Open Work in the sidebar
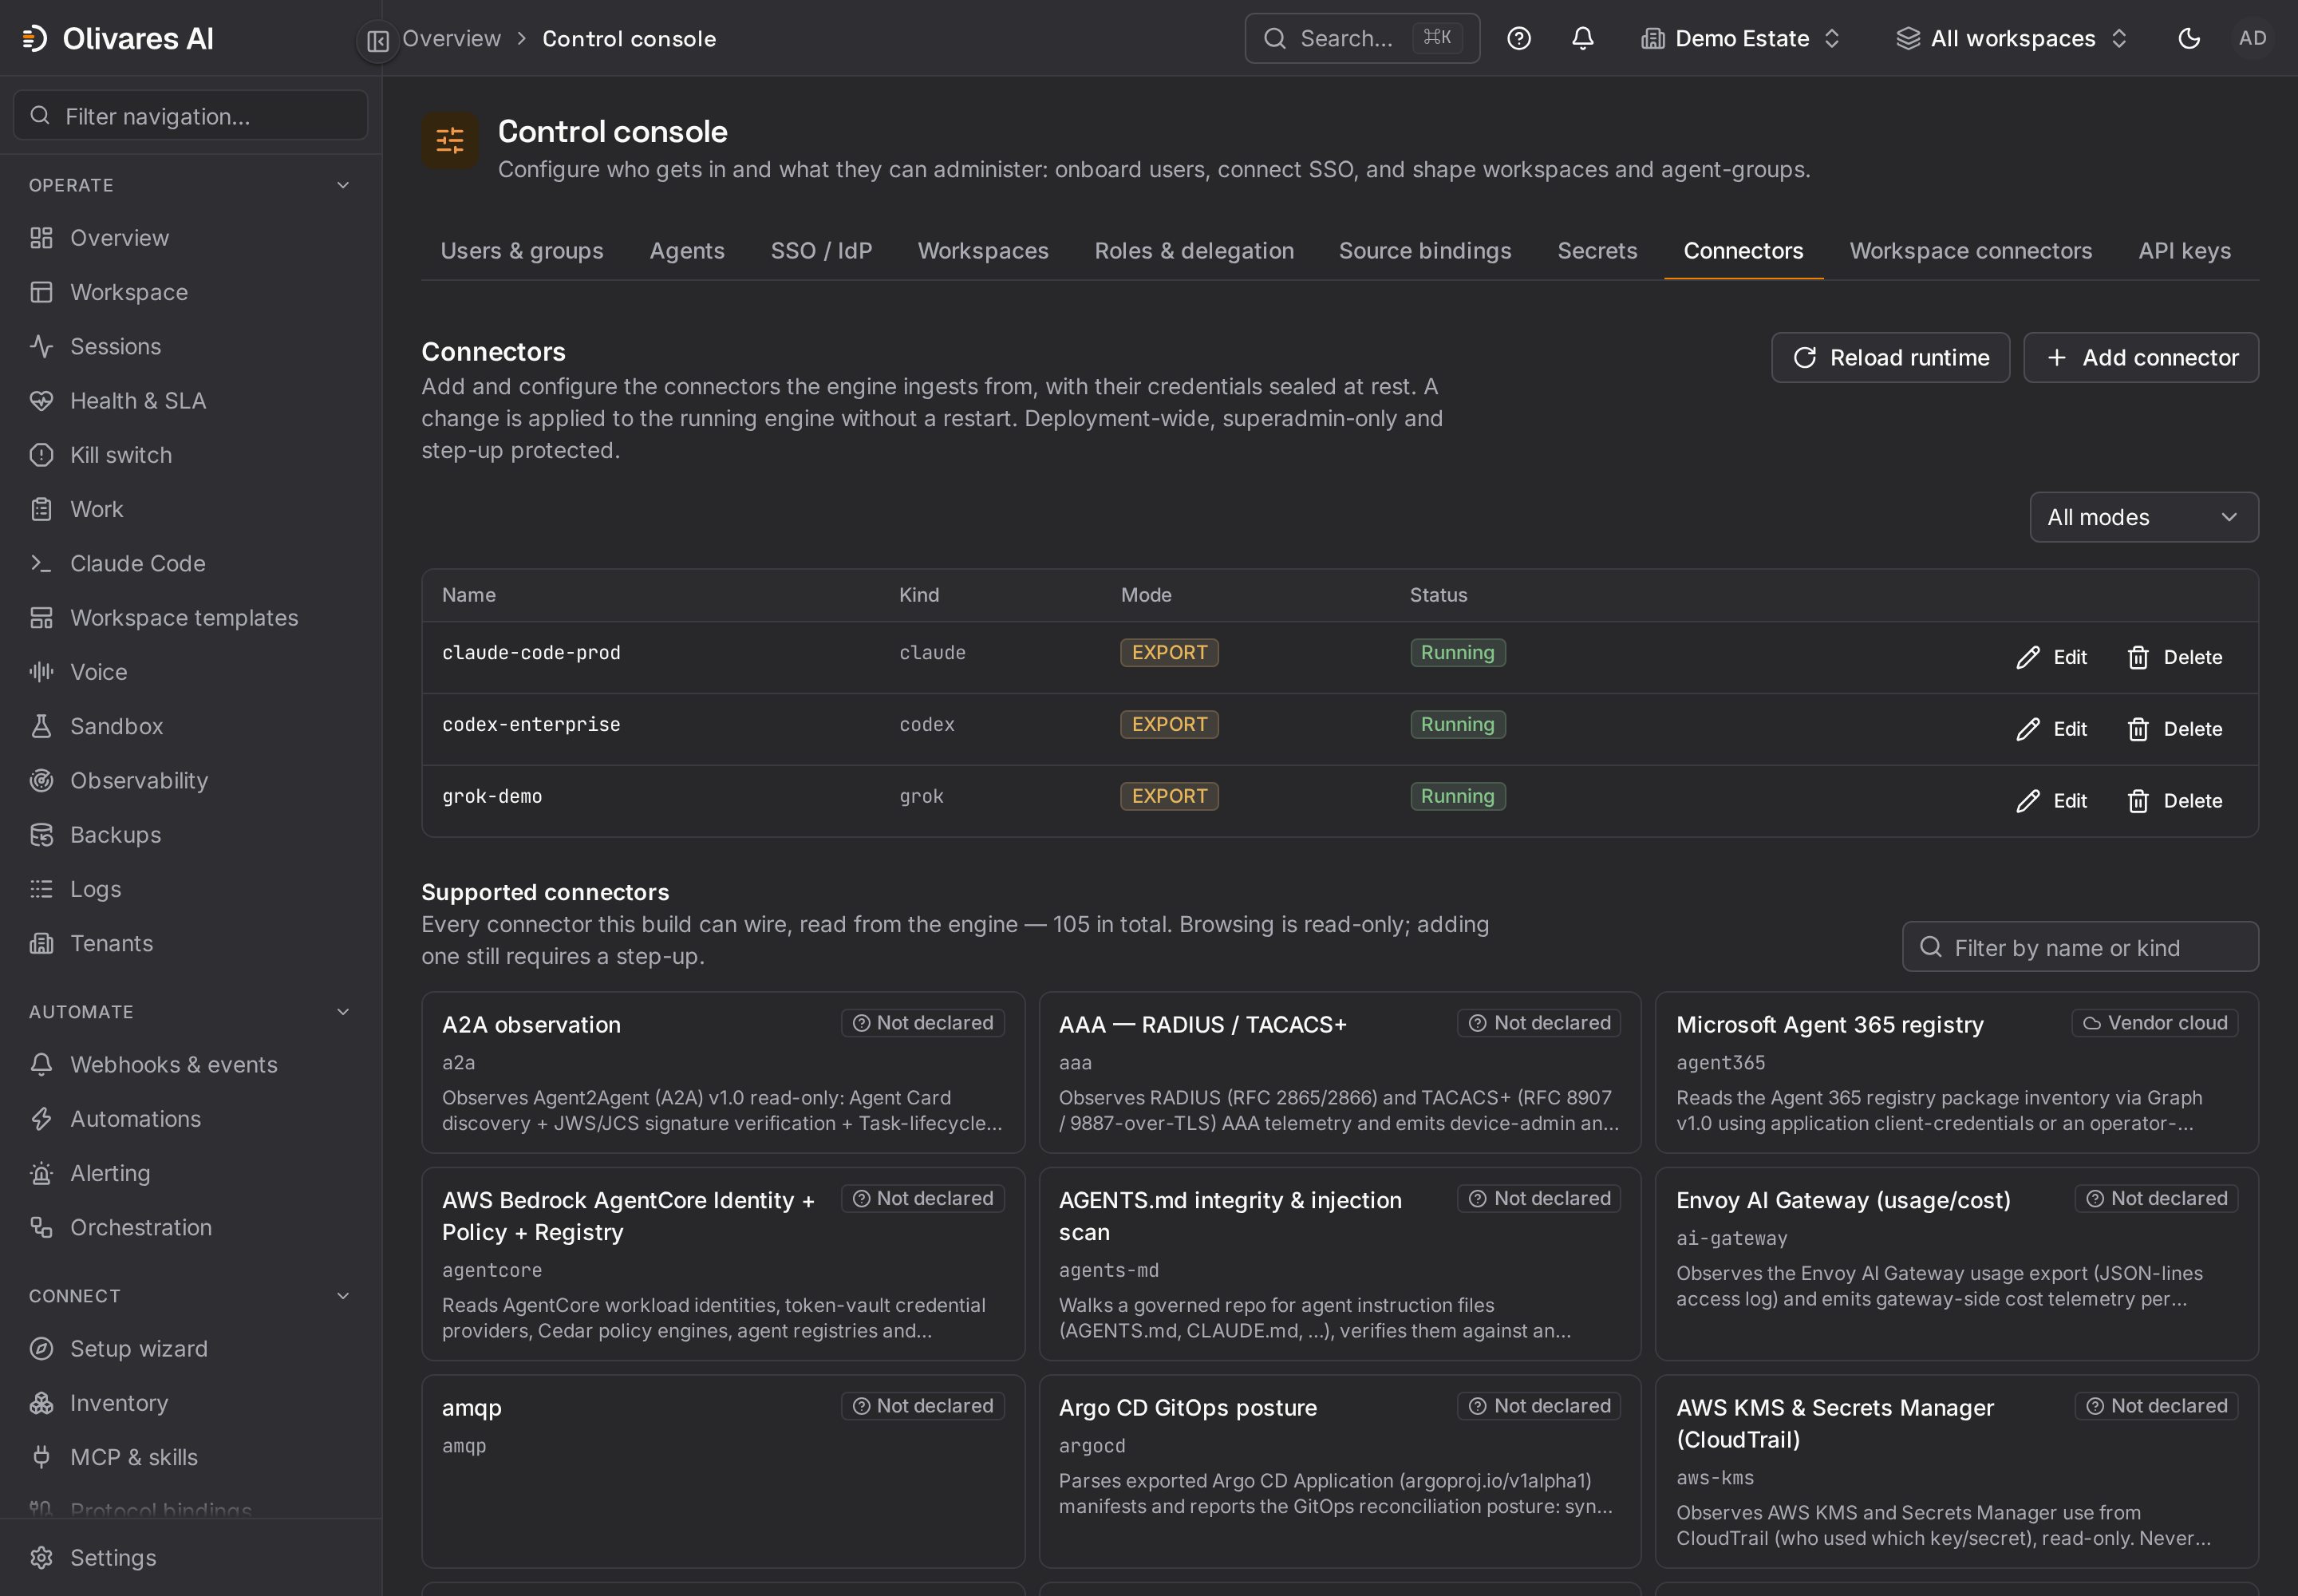2298x1596 pixels. (x=190, y=509)
